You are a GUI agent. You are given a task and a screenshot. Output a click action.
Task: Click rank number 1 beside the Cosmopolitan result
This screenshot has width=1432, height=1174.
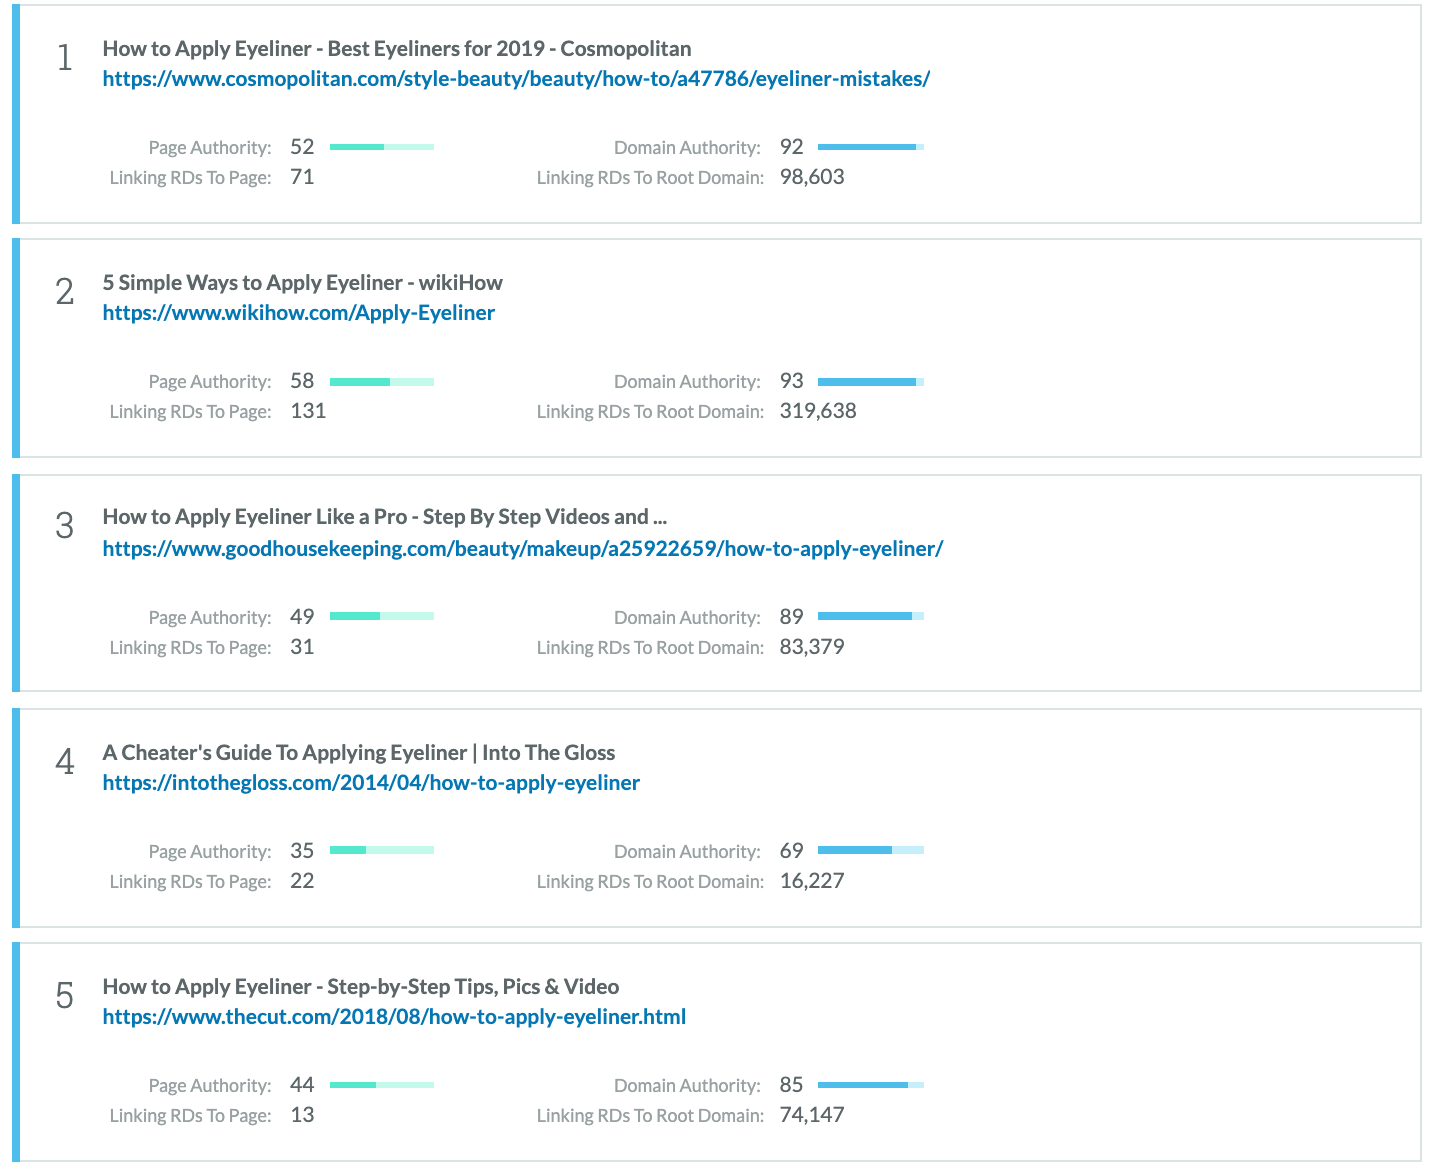coord(65,58)
